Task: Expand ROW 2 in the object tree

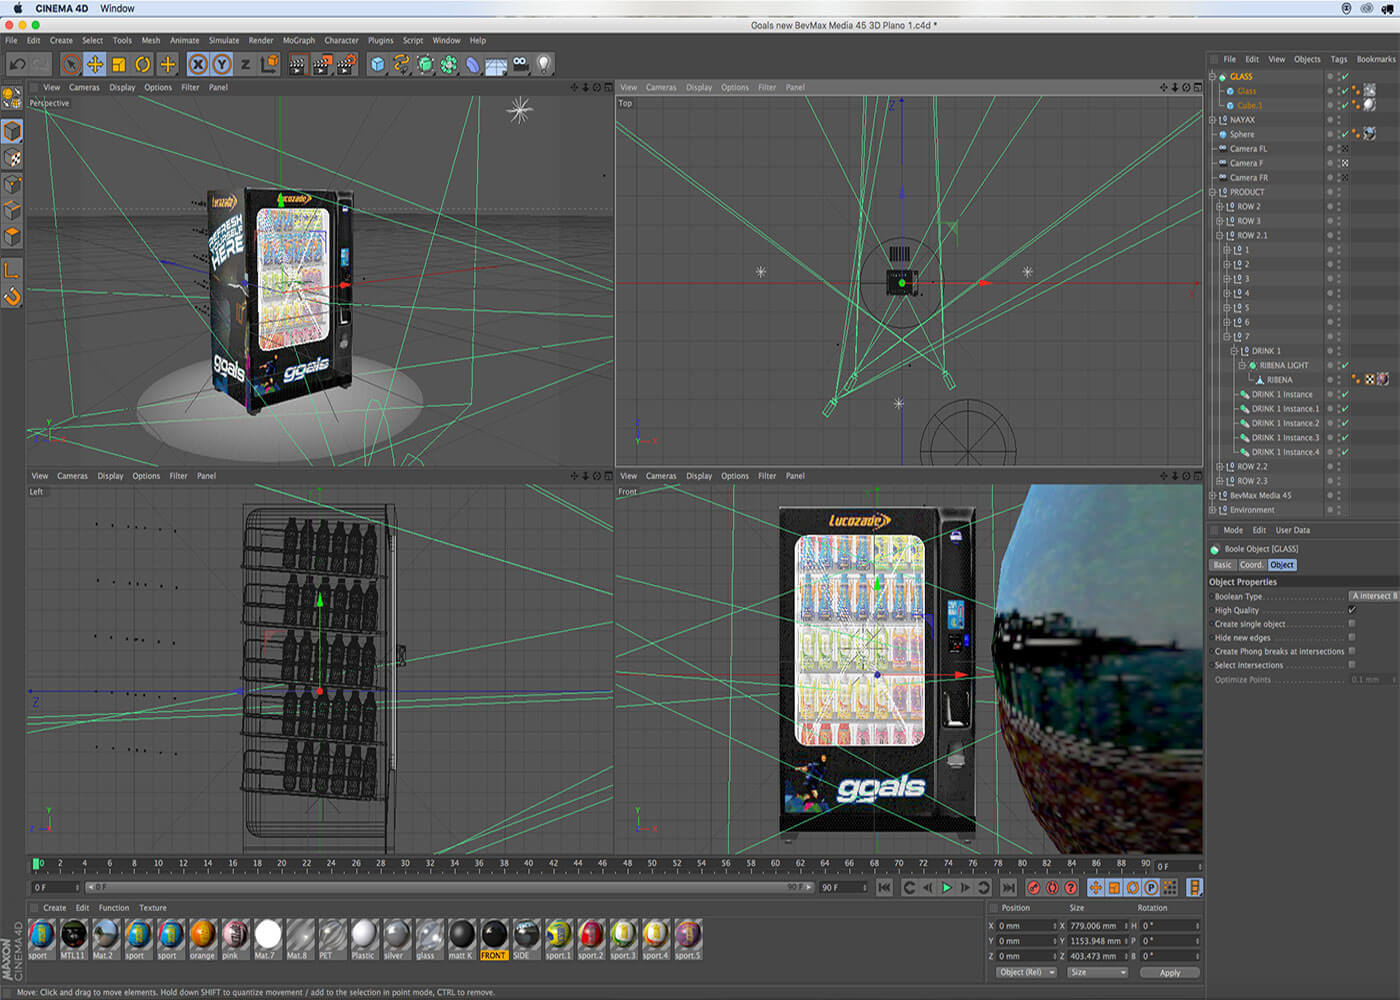Action: click(1220, 207)
